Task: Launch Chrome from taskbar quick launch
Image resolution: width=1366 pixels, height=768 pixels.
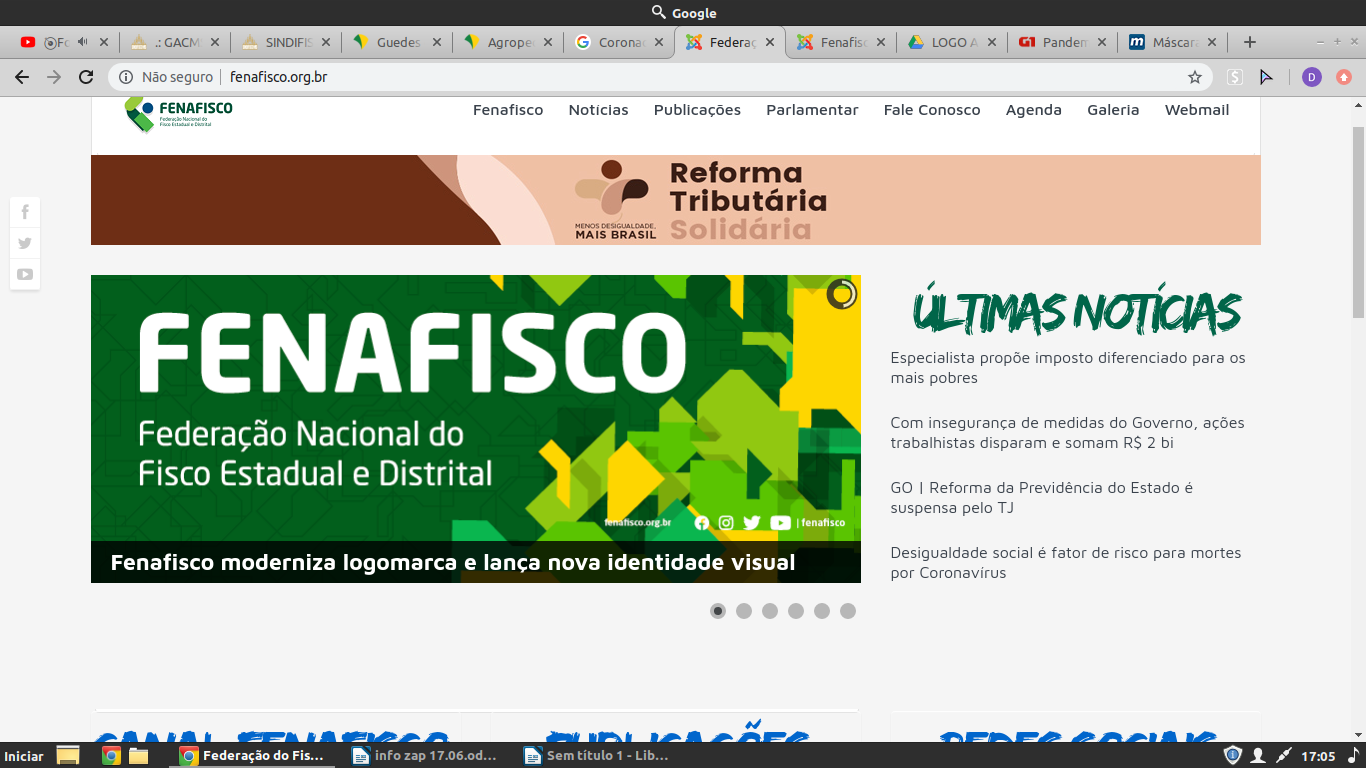Action: tap(111, 755)
